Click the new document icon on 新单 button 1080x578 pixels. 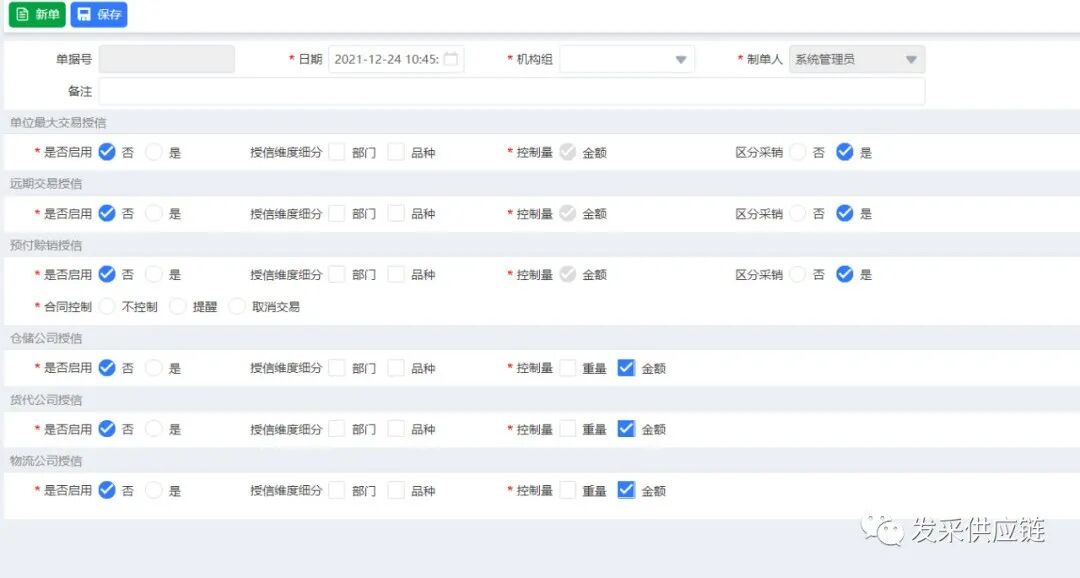pyautogui.click(x=22, y=14)
